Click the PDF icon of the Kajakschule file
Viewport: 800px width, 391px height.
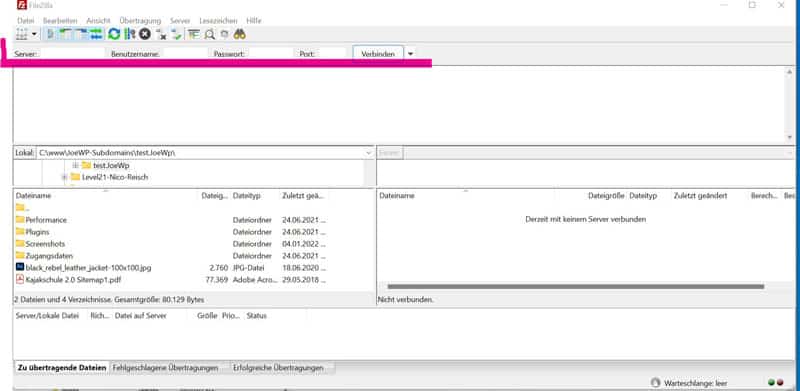click(x=20, y=279)
